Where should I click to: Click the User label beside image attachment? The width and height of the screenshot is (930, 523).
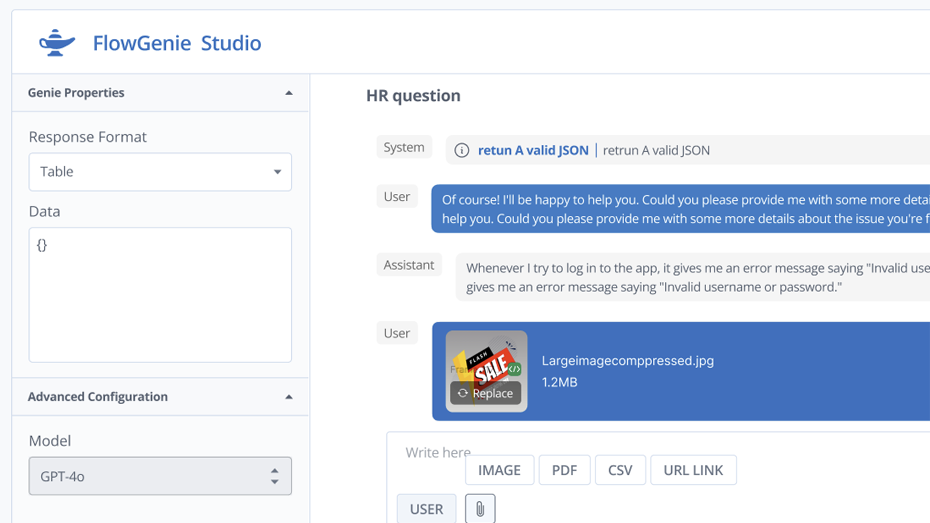tap(397, 333)
